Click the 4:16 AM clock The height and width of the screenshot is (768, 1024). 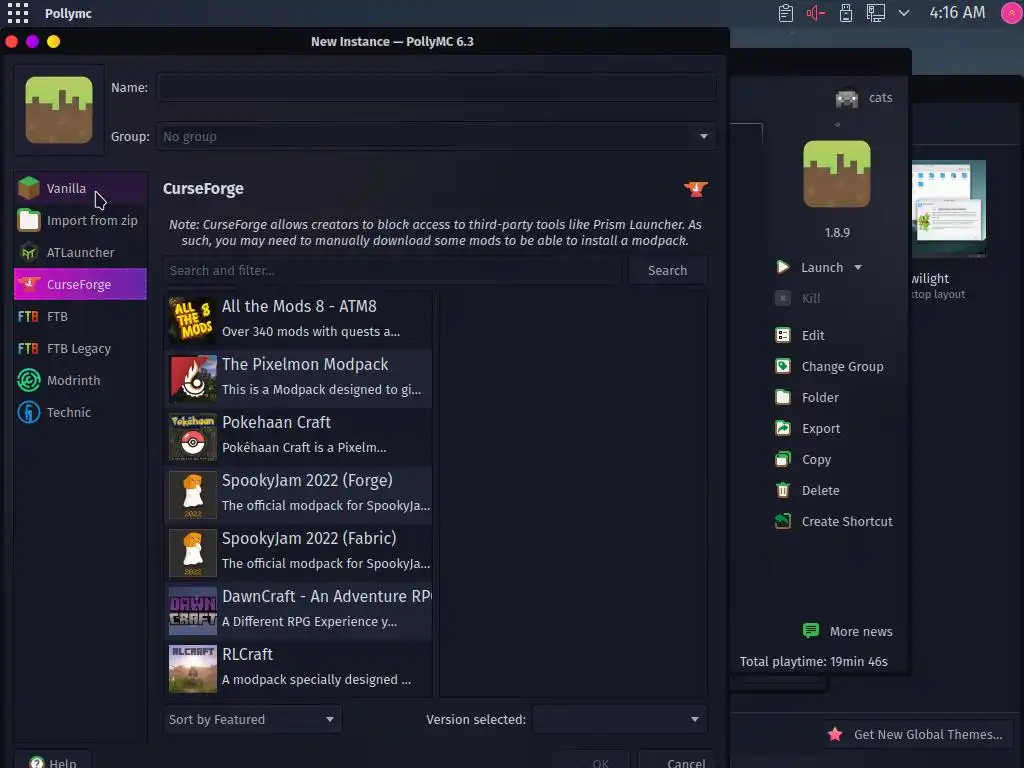(957, 12)
